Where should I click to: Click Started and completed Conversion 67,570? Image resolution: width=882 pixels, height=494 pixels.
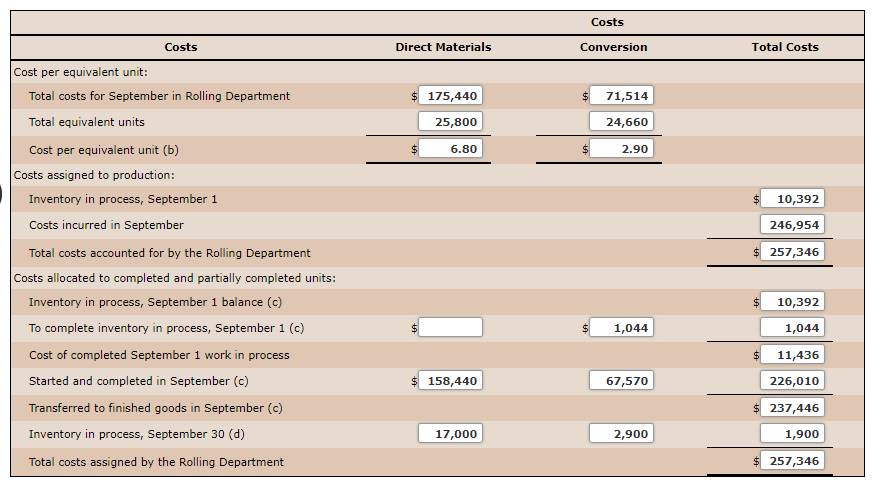621,381
